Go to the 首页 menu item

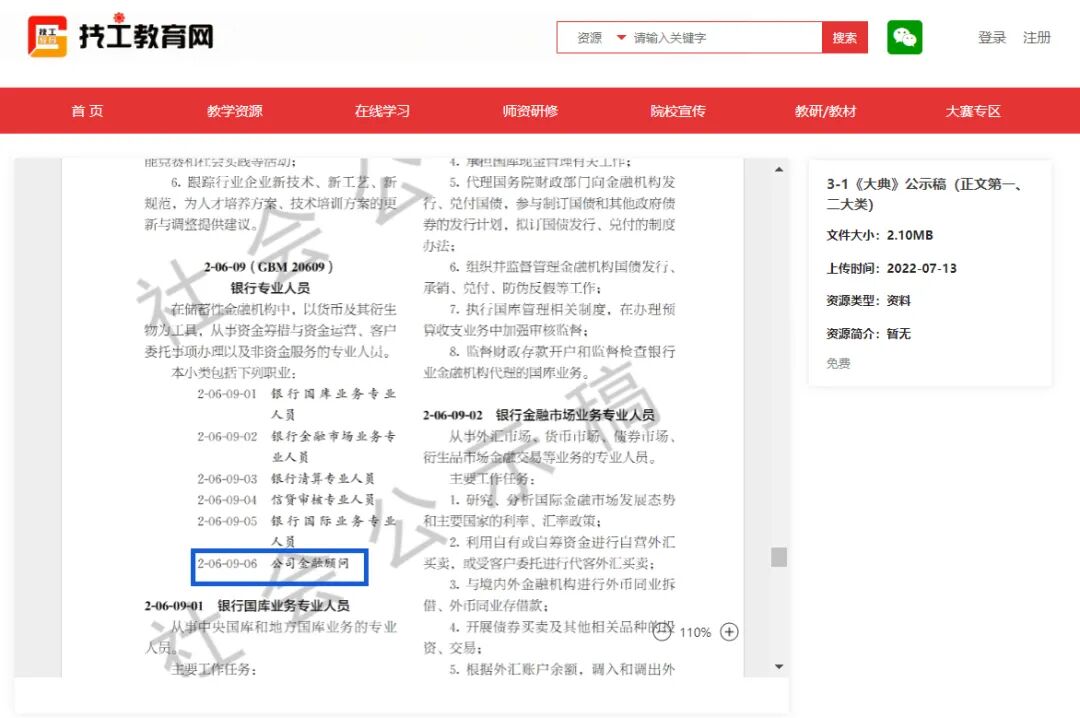point(87,111)
